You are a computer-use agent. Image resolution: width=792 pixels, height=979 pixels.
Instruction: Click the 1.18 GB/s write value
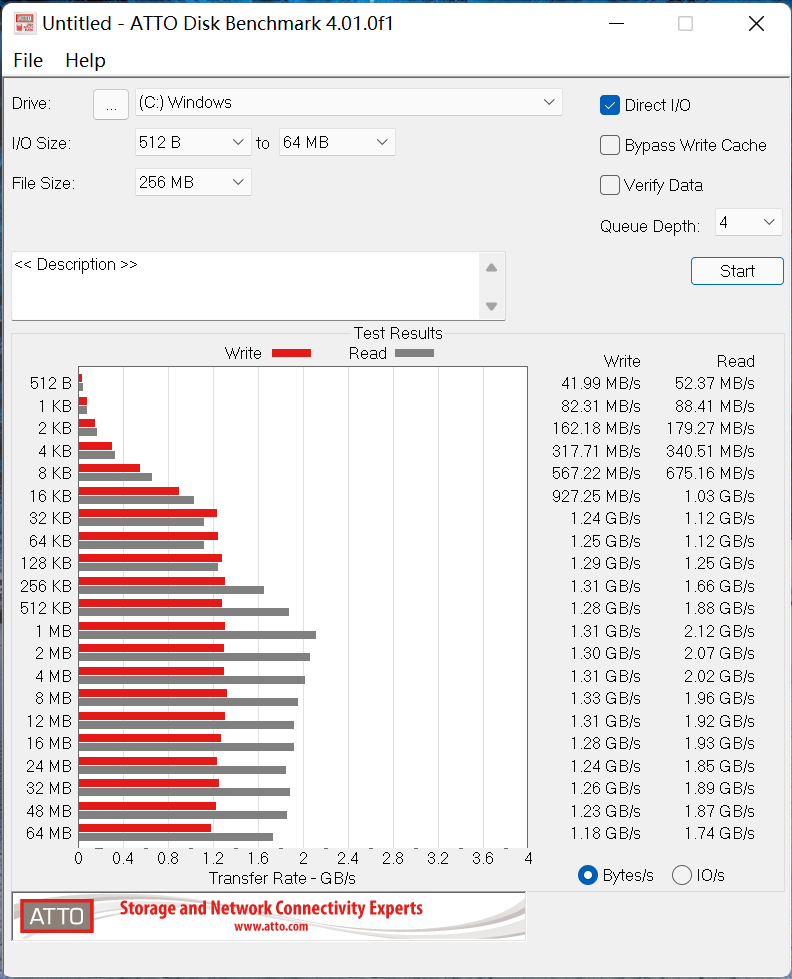coord(606,834)
